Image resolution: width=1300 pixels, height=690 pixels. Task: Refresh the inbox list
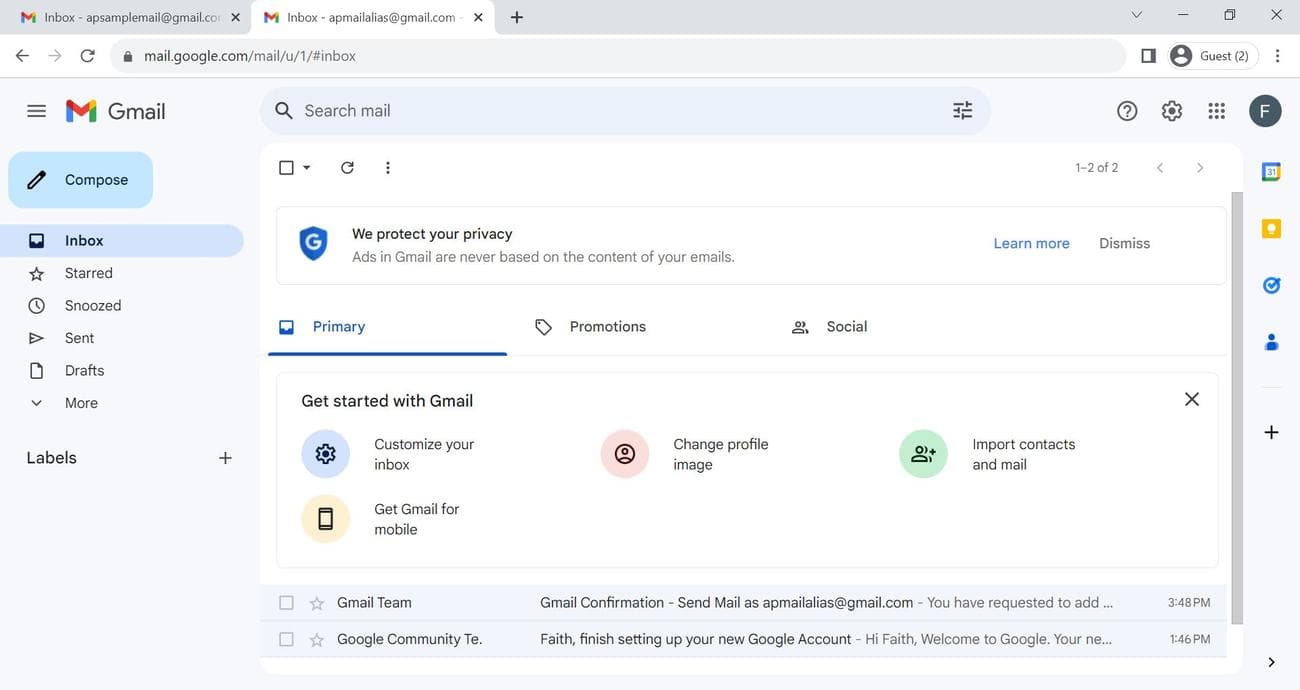coord(347,167)
